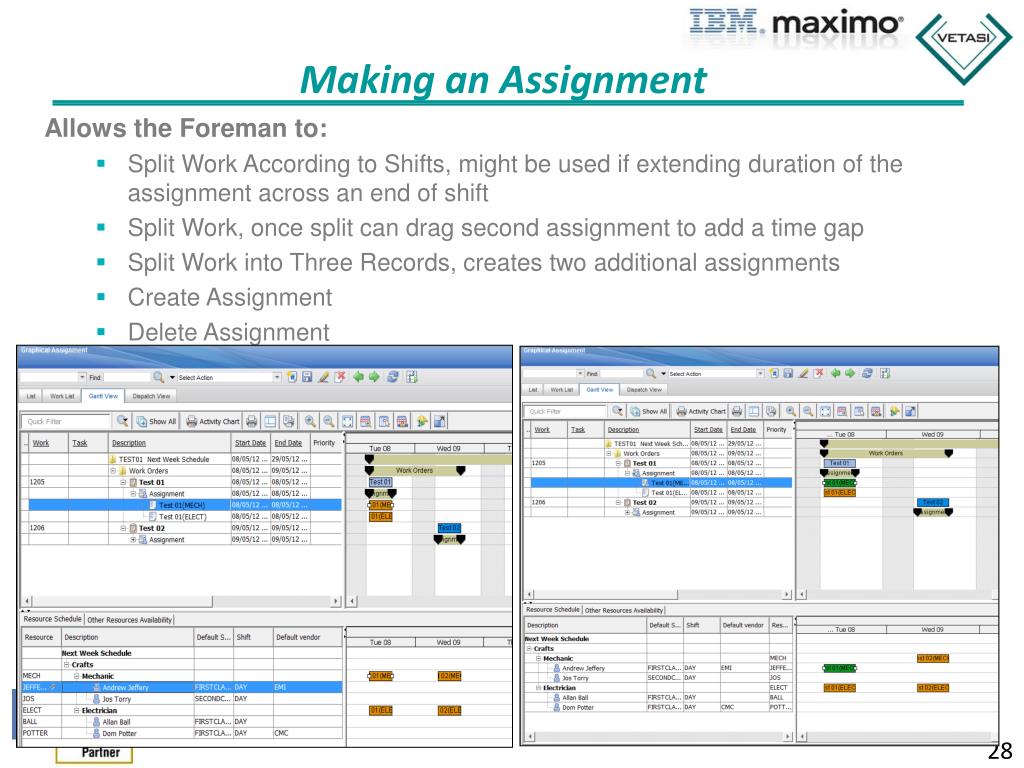Click blue Test 01 bar in right Gantt chart
The width and height of the screenshot is (1024, 768).
[x=839, y=463]
